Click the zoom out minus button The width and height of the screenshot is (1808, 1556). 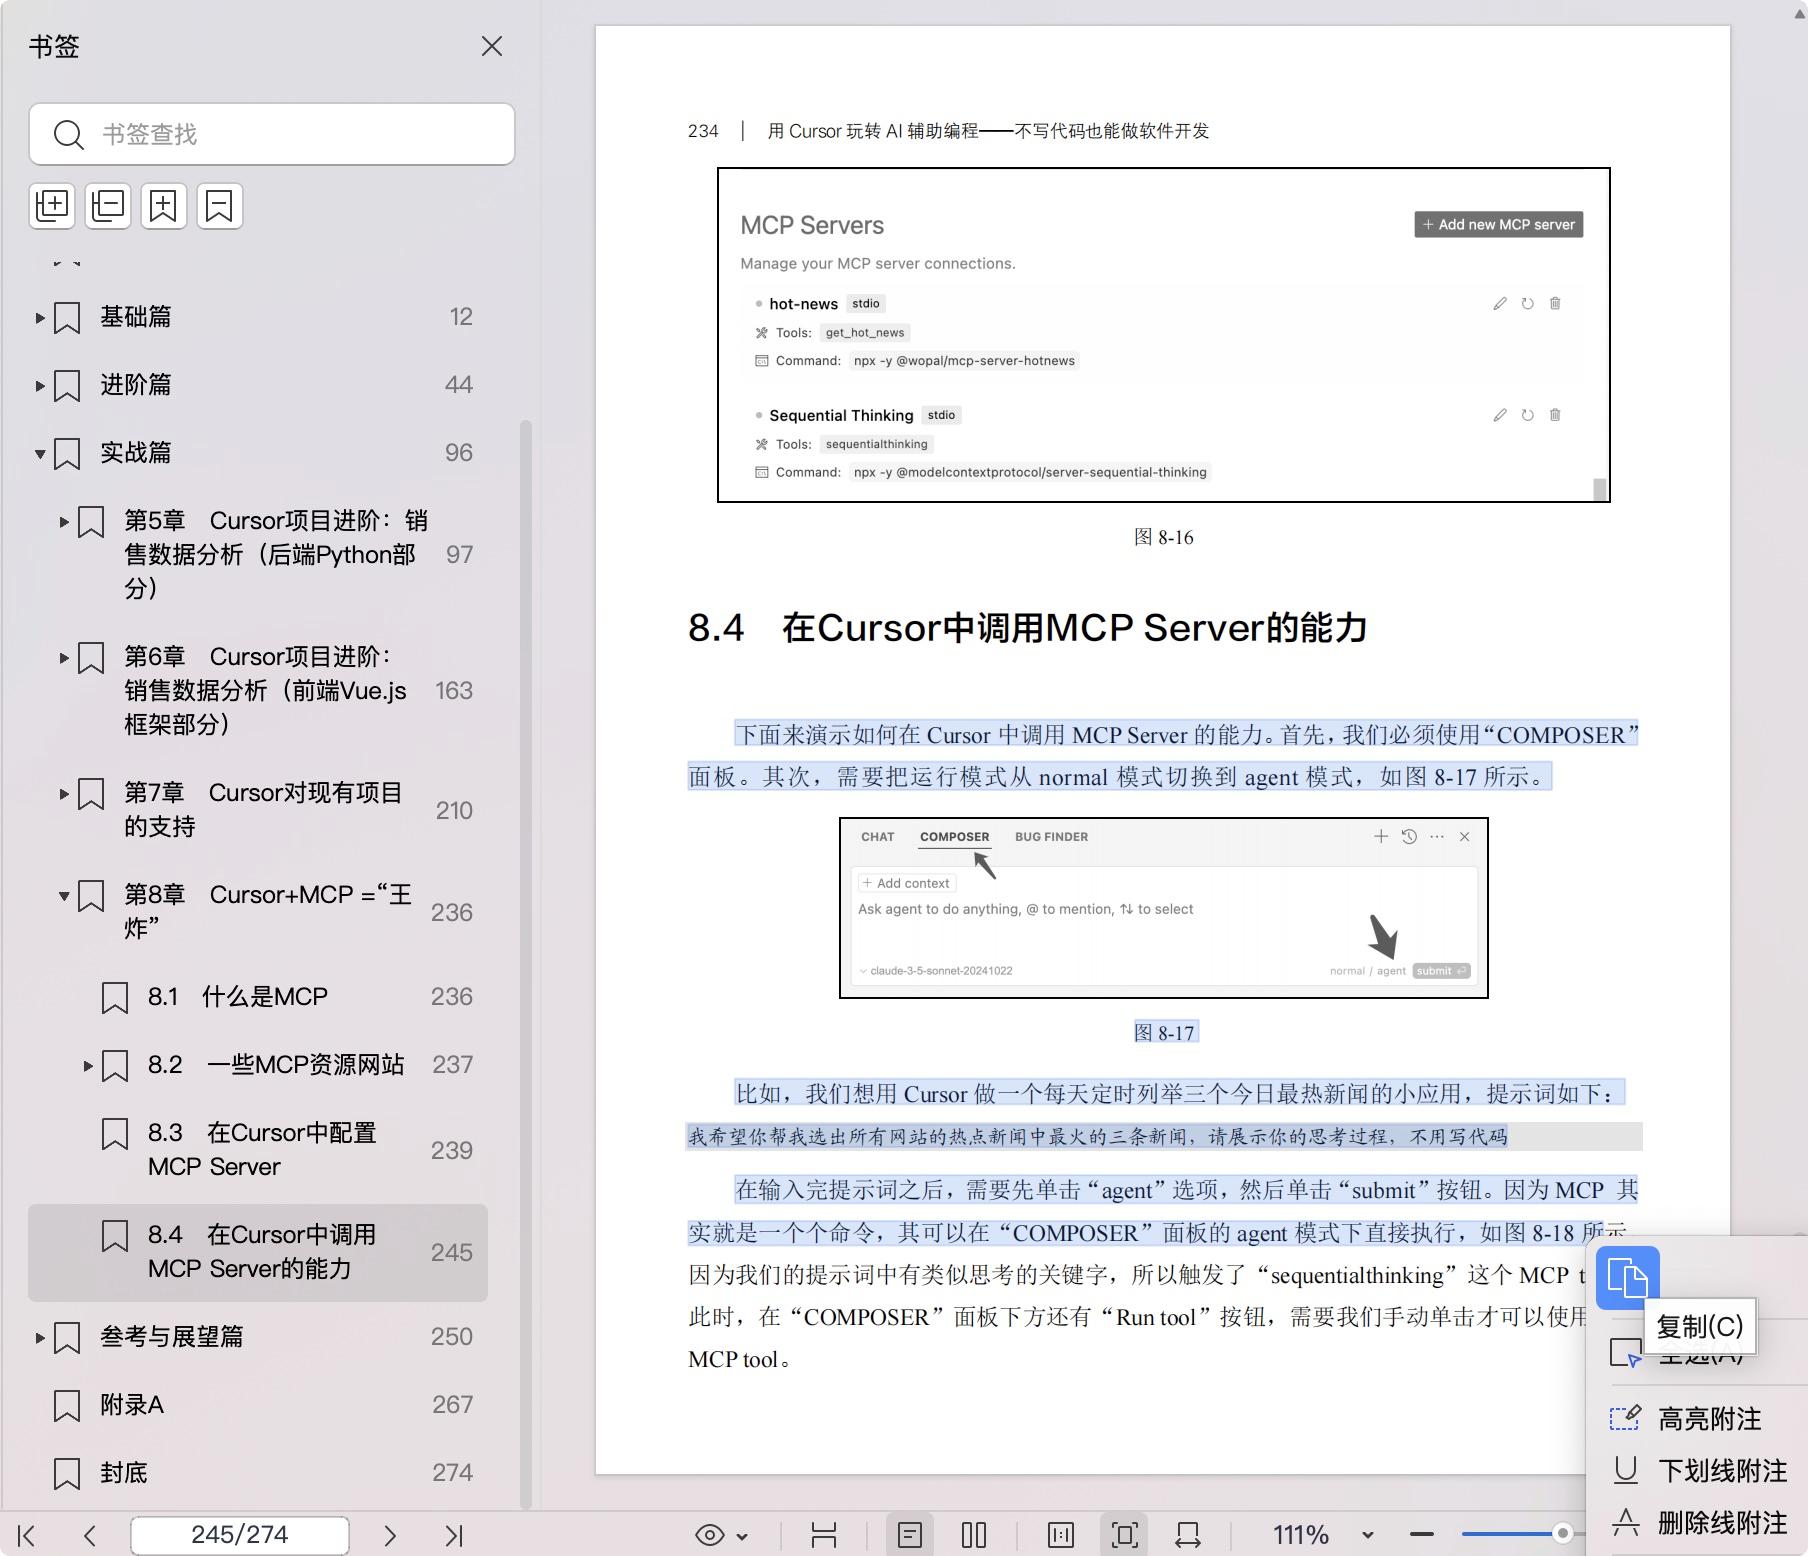[1422, 1534]
